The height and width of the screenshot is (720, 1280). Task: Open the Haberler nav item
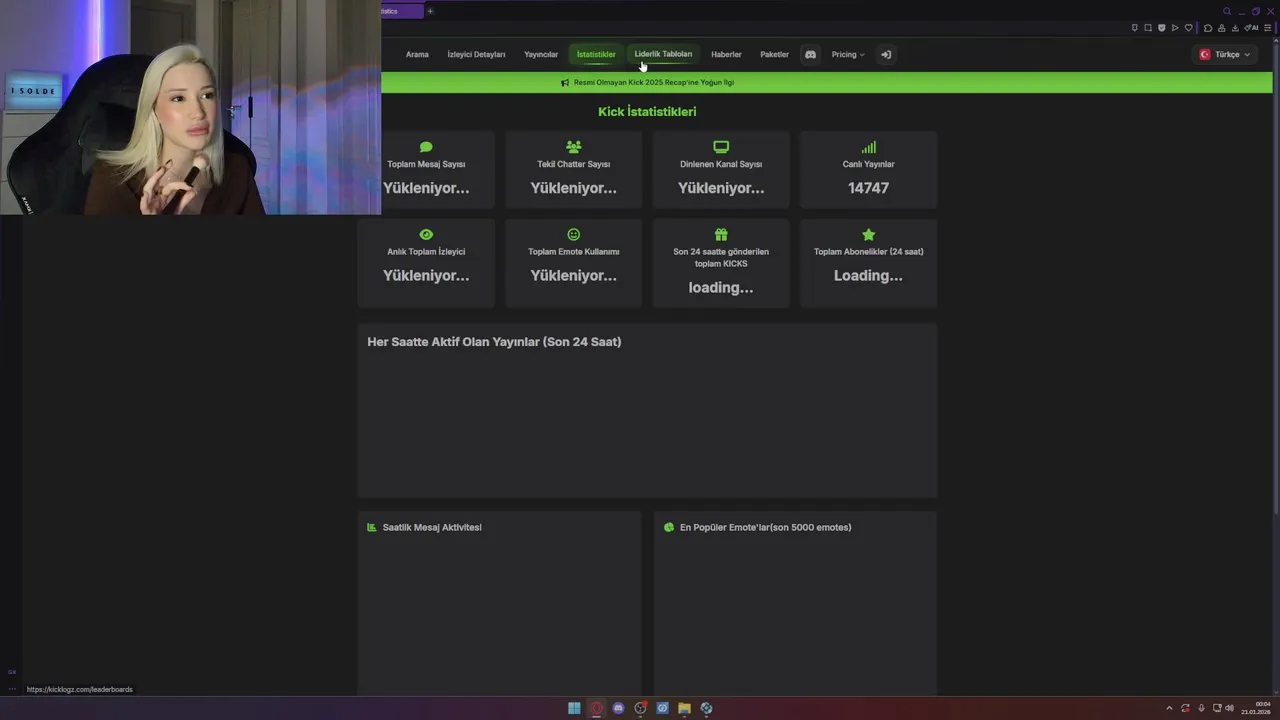726,54
